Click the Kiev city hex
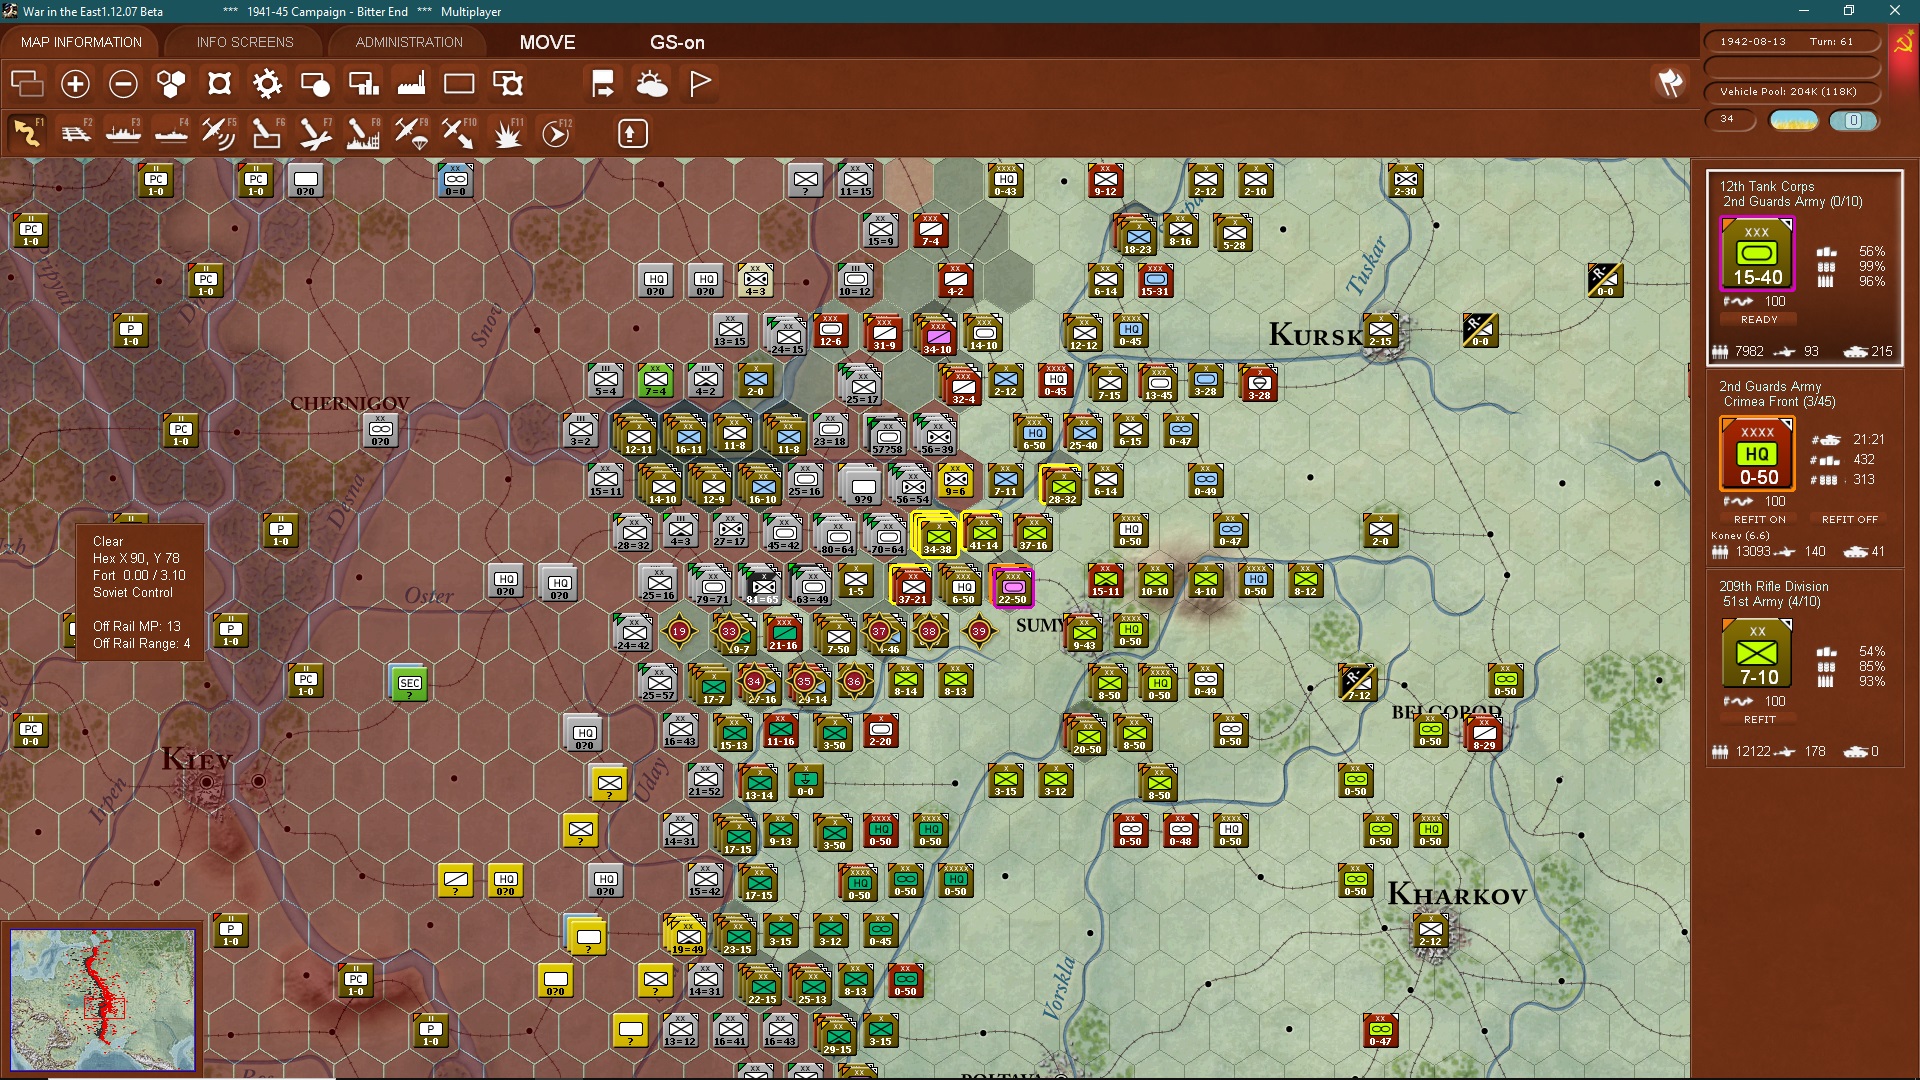The width and height of the screenshot is (1920, 1080). [207, 783]
